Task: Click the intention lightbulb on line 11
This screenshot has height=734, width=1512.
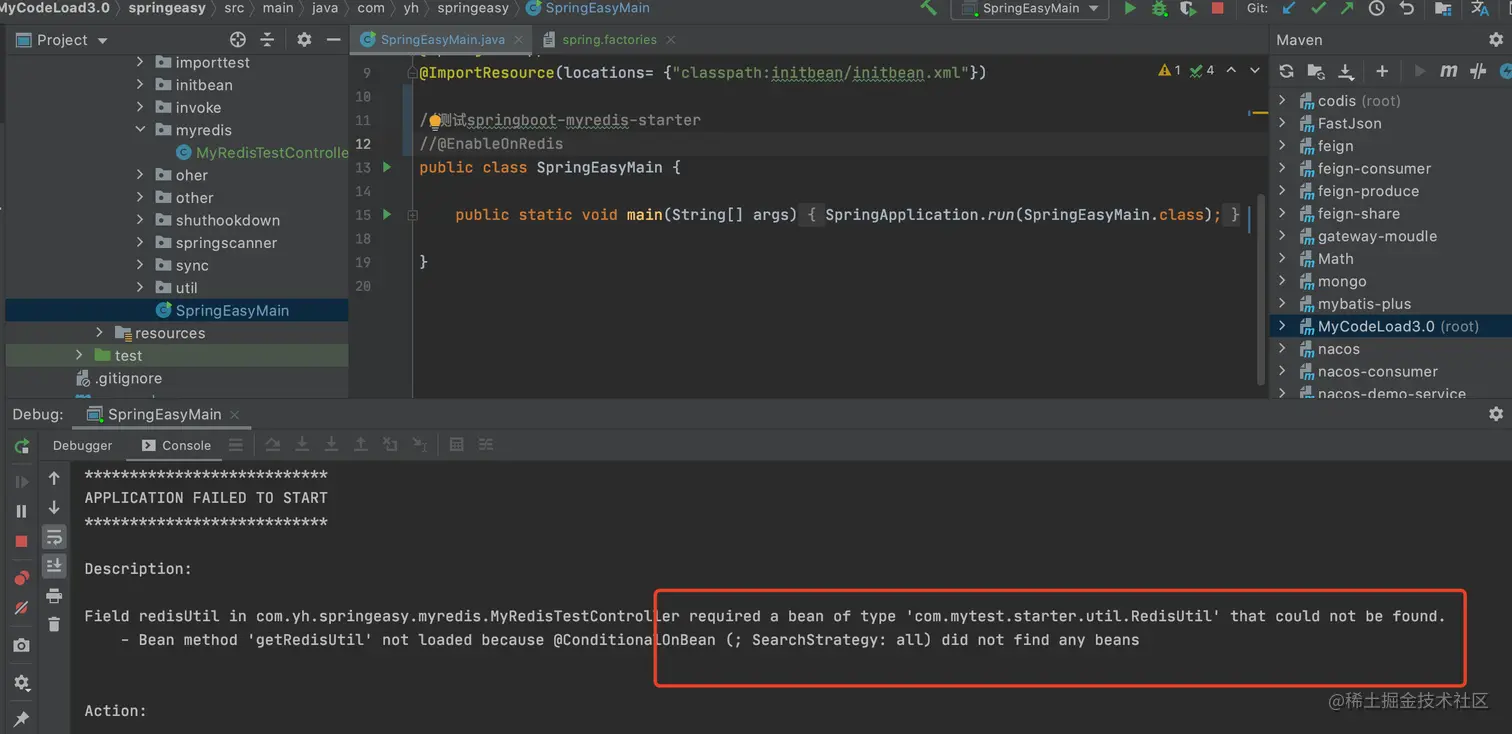Action: click(x=435, y=121)
